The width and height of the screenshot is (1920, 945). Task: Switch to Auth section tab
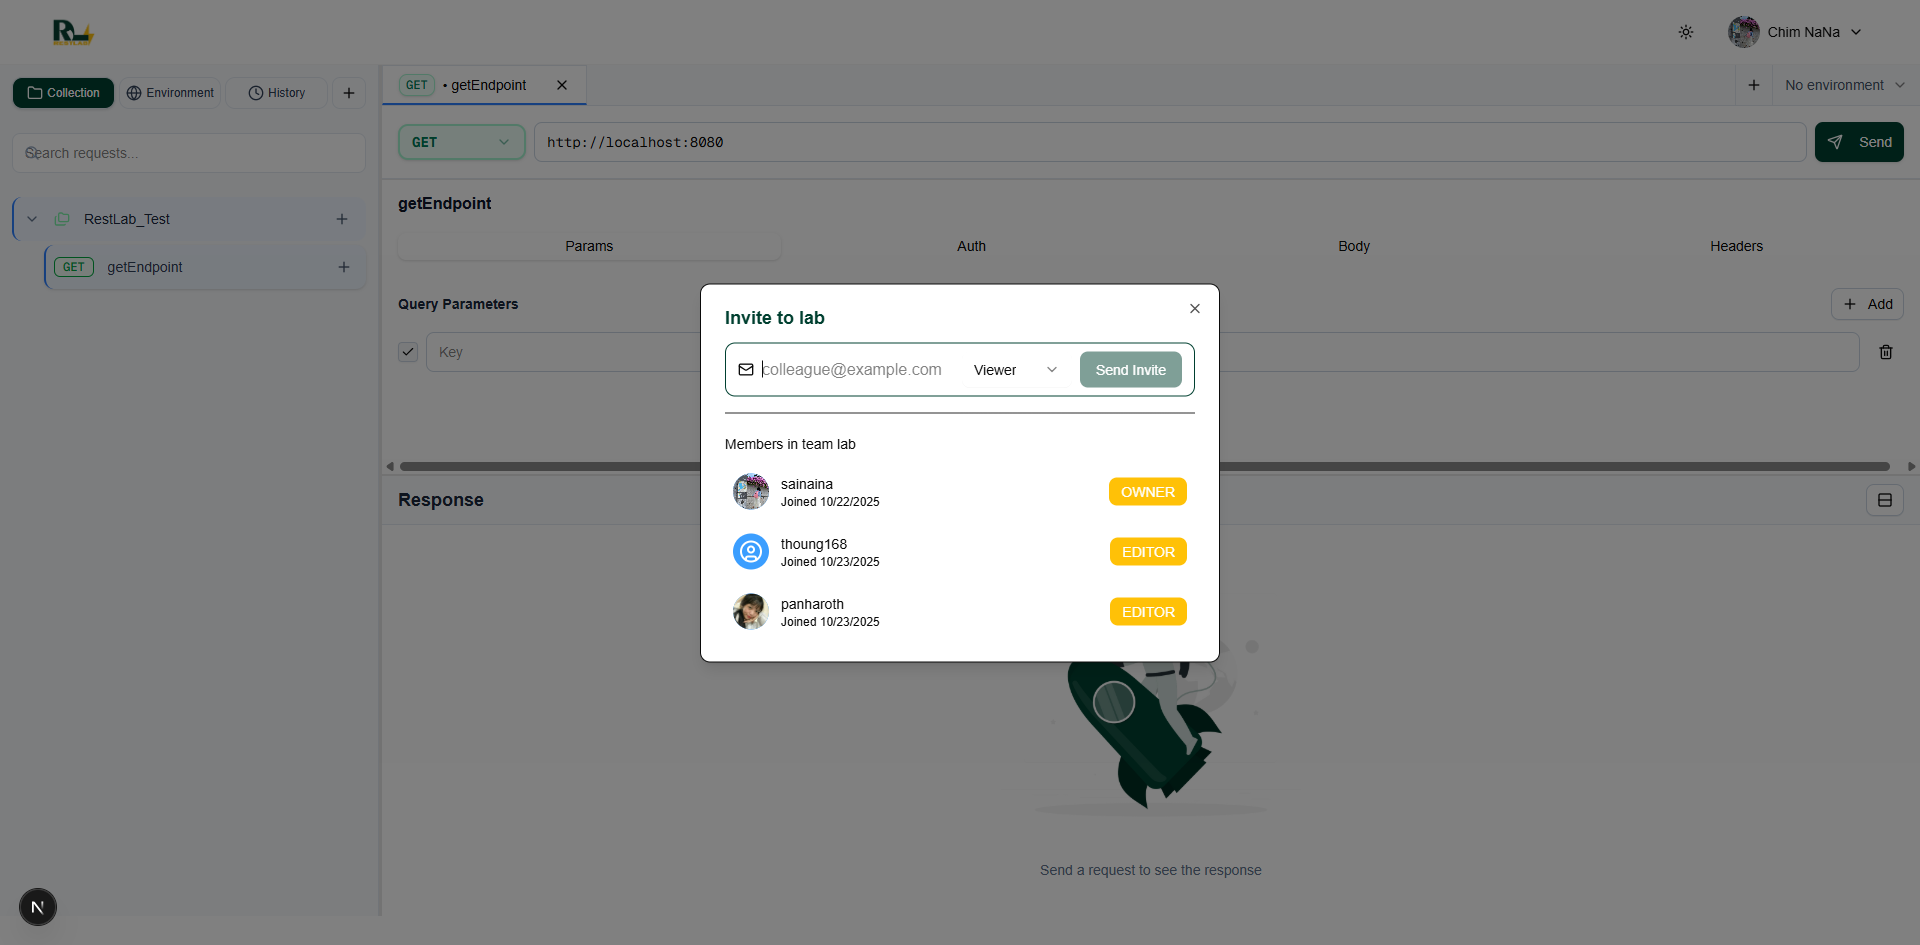pos(971,246)
